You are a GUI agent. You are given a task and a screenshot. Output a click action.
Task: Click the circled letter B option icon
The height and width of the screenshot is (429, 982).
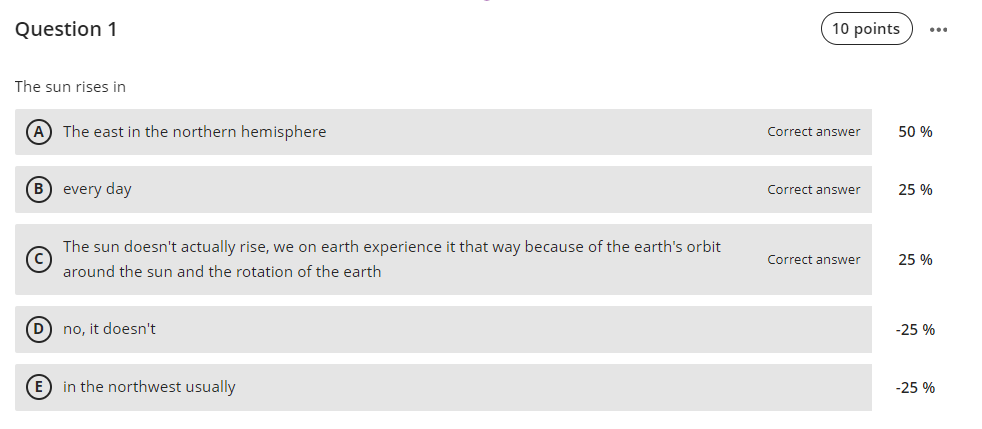point(38,189)
